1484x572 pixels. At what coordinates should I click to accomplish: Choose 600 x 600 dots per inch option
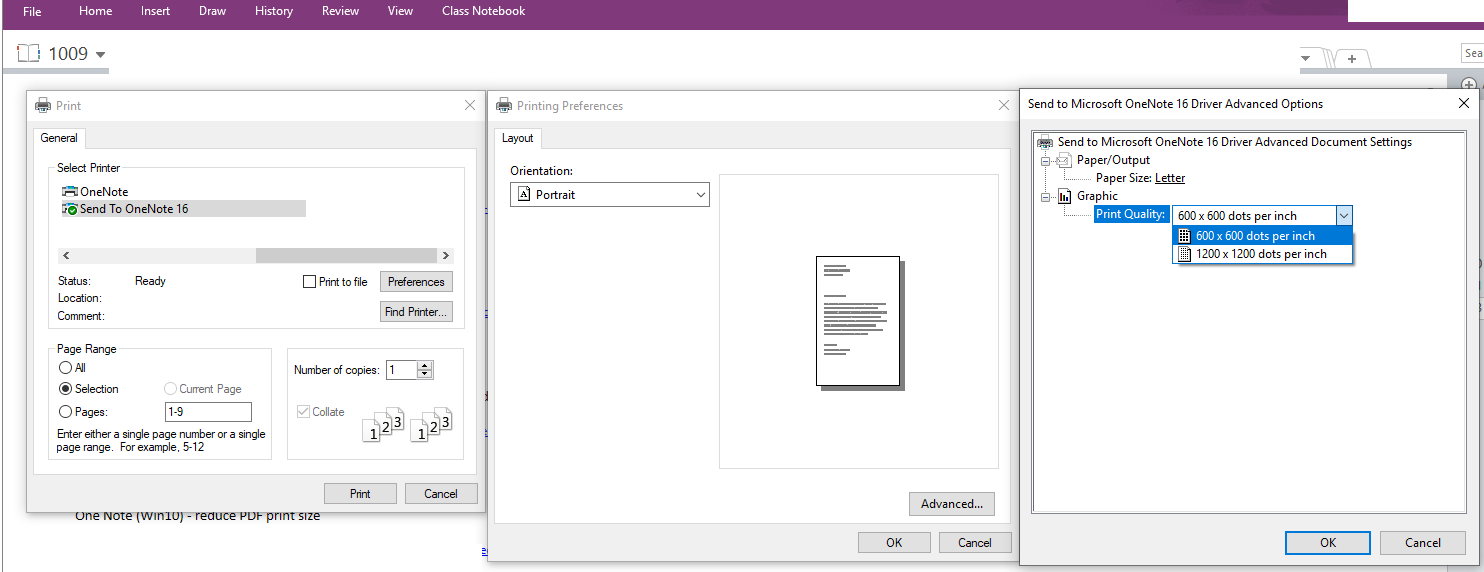(1263, 236)
